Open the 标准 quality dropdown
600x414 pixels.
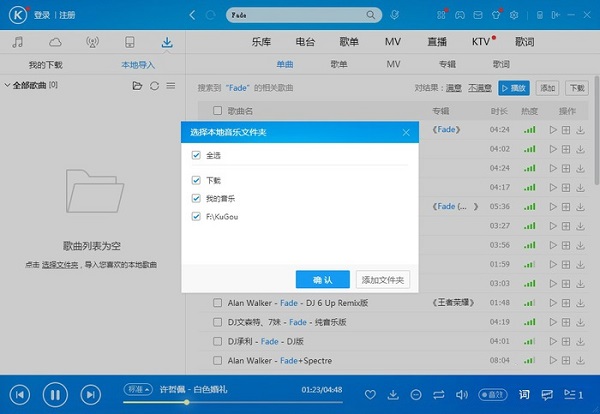pyautogui.click(x=138, y=389)
